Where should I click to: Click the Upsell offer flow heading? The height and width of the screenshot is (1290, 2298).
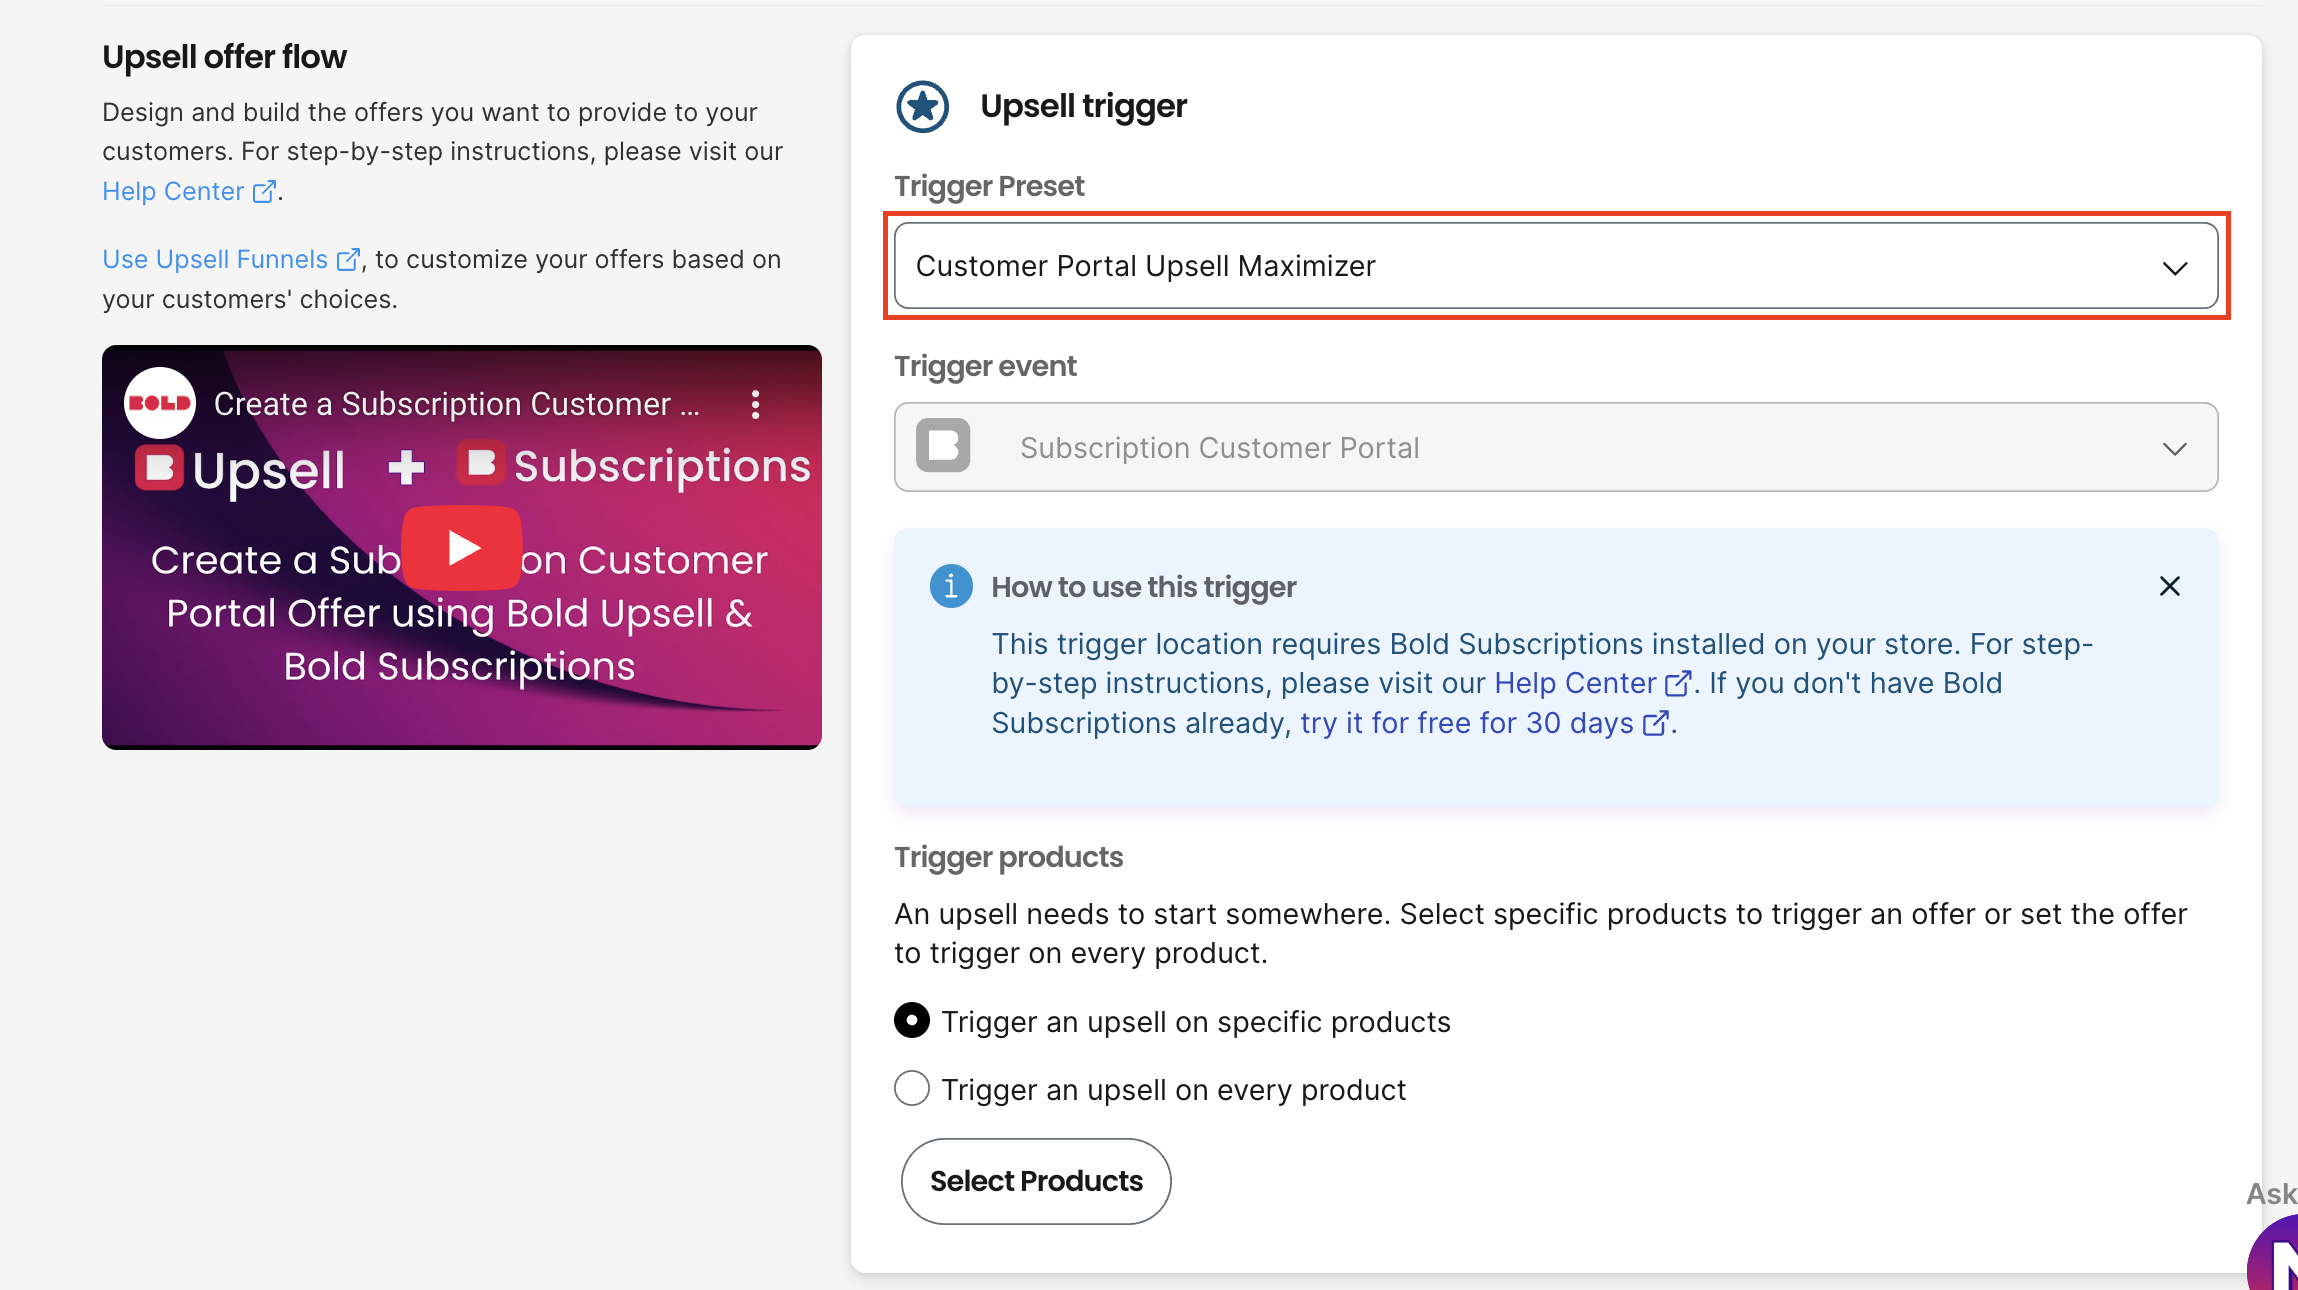(224, 57)
